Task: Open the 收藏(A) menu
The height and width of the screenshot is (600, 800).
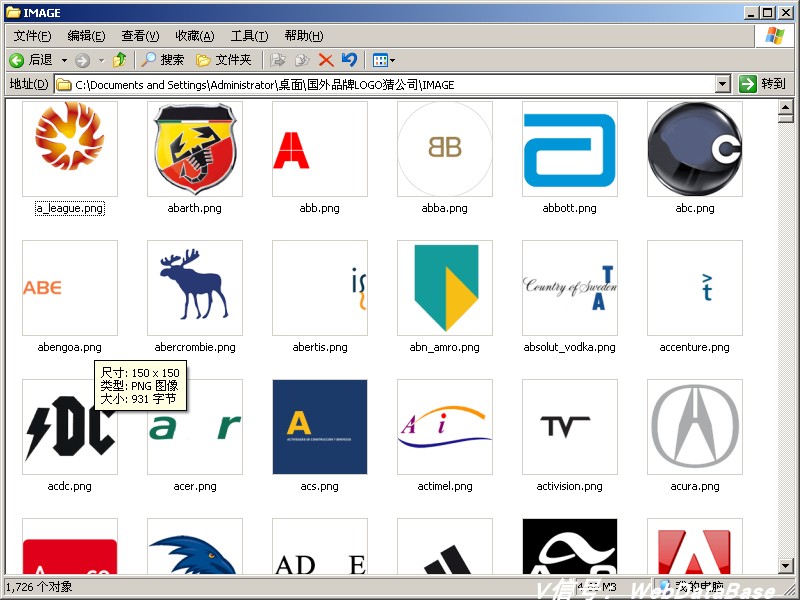Action: point(194,36)
